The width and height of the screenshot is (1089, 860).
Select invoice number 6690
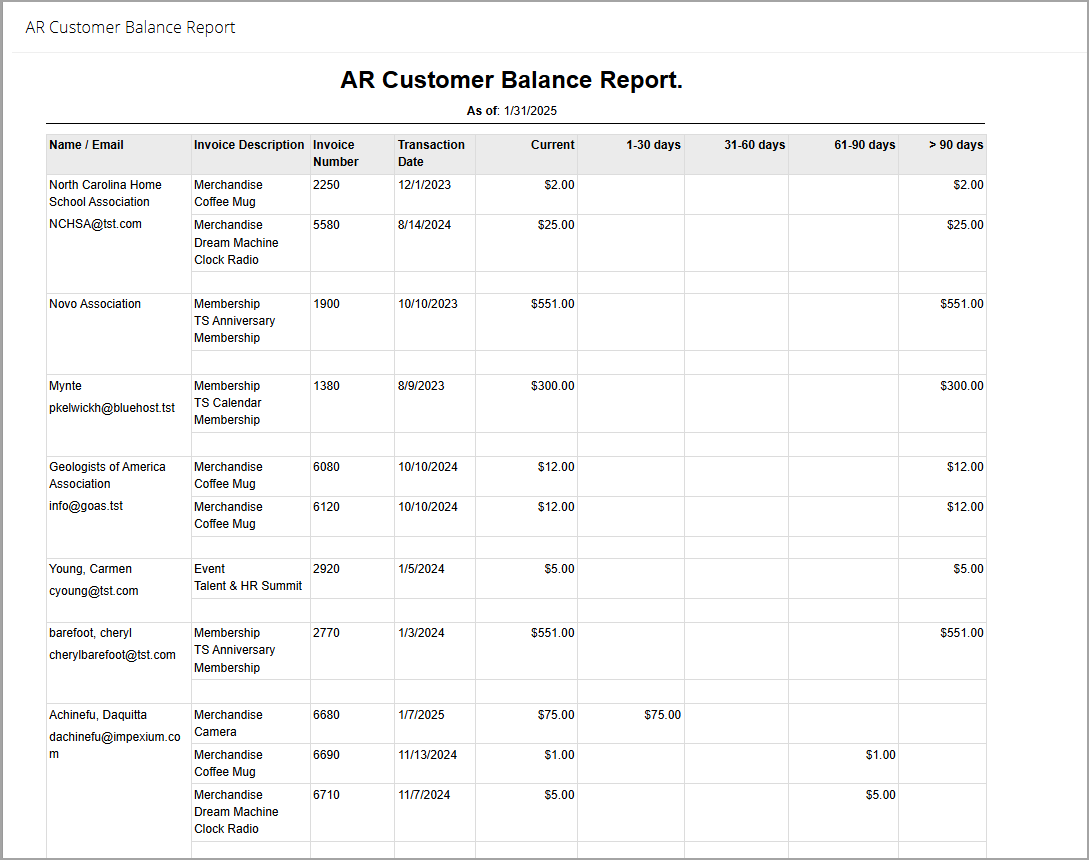[326, 754]
